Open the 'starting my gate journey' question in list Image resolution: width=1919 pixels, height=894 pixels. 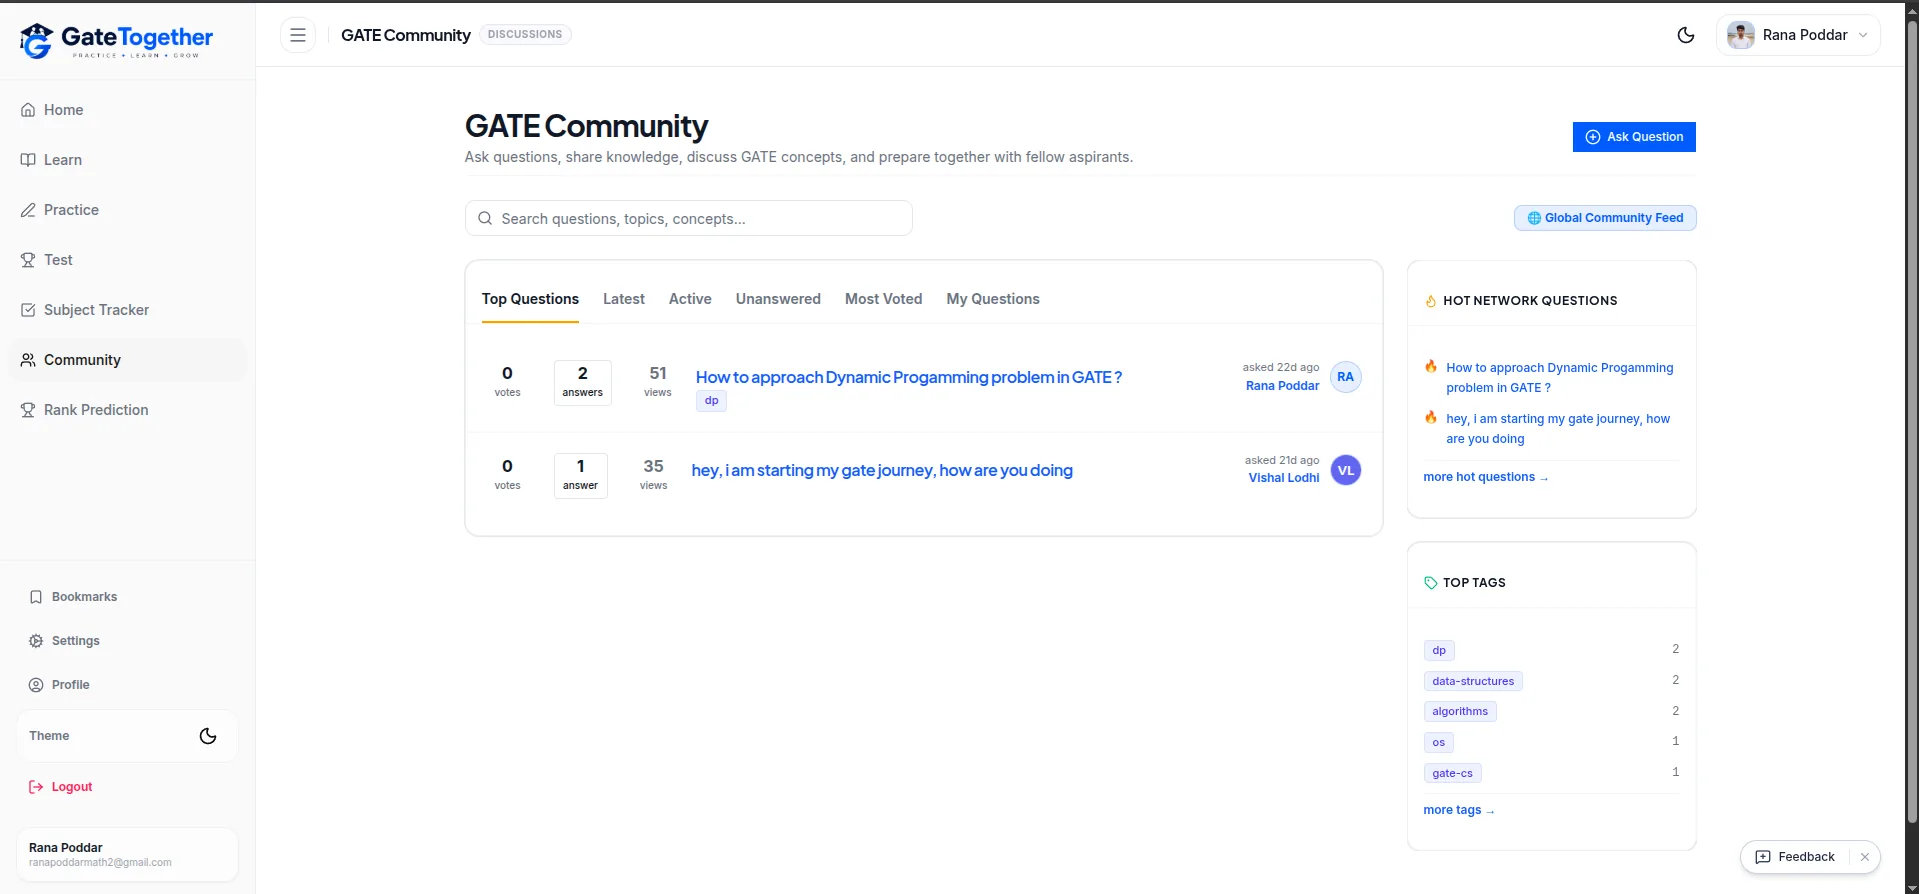point(882,470)
